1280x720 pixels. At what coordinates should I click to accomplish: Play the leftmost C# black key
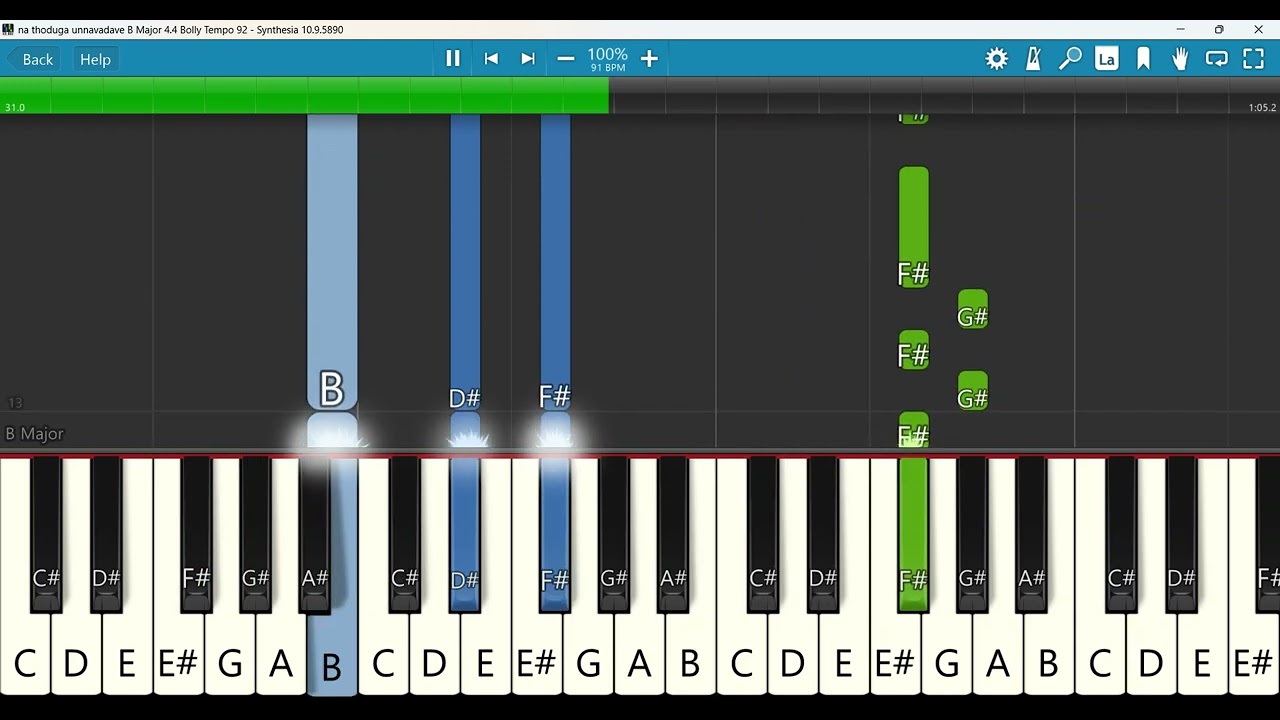pyautogui.click(x=46, y=535)
